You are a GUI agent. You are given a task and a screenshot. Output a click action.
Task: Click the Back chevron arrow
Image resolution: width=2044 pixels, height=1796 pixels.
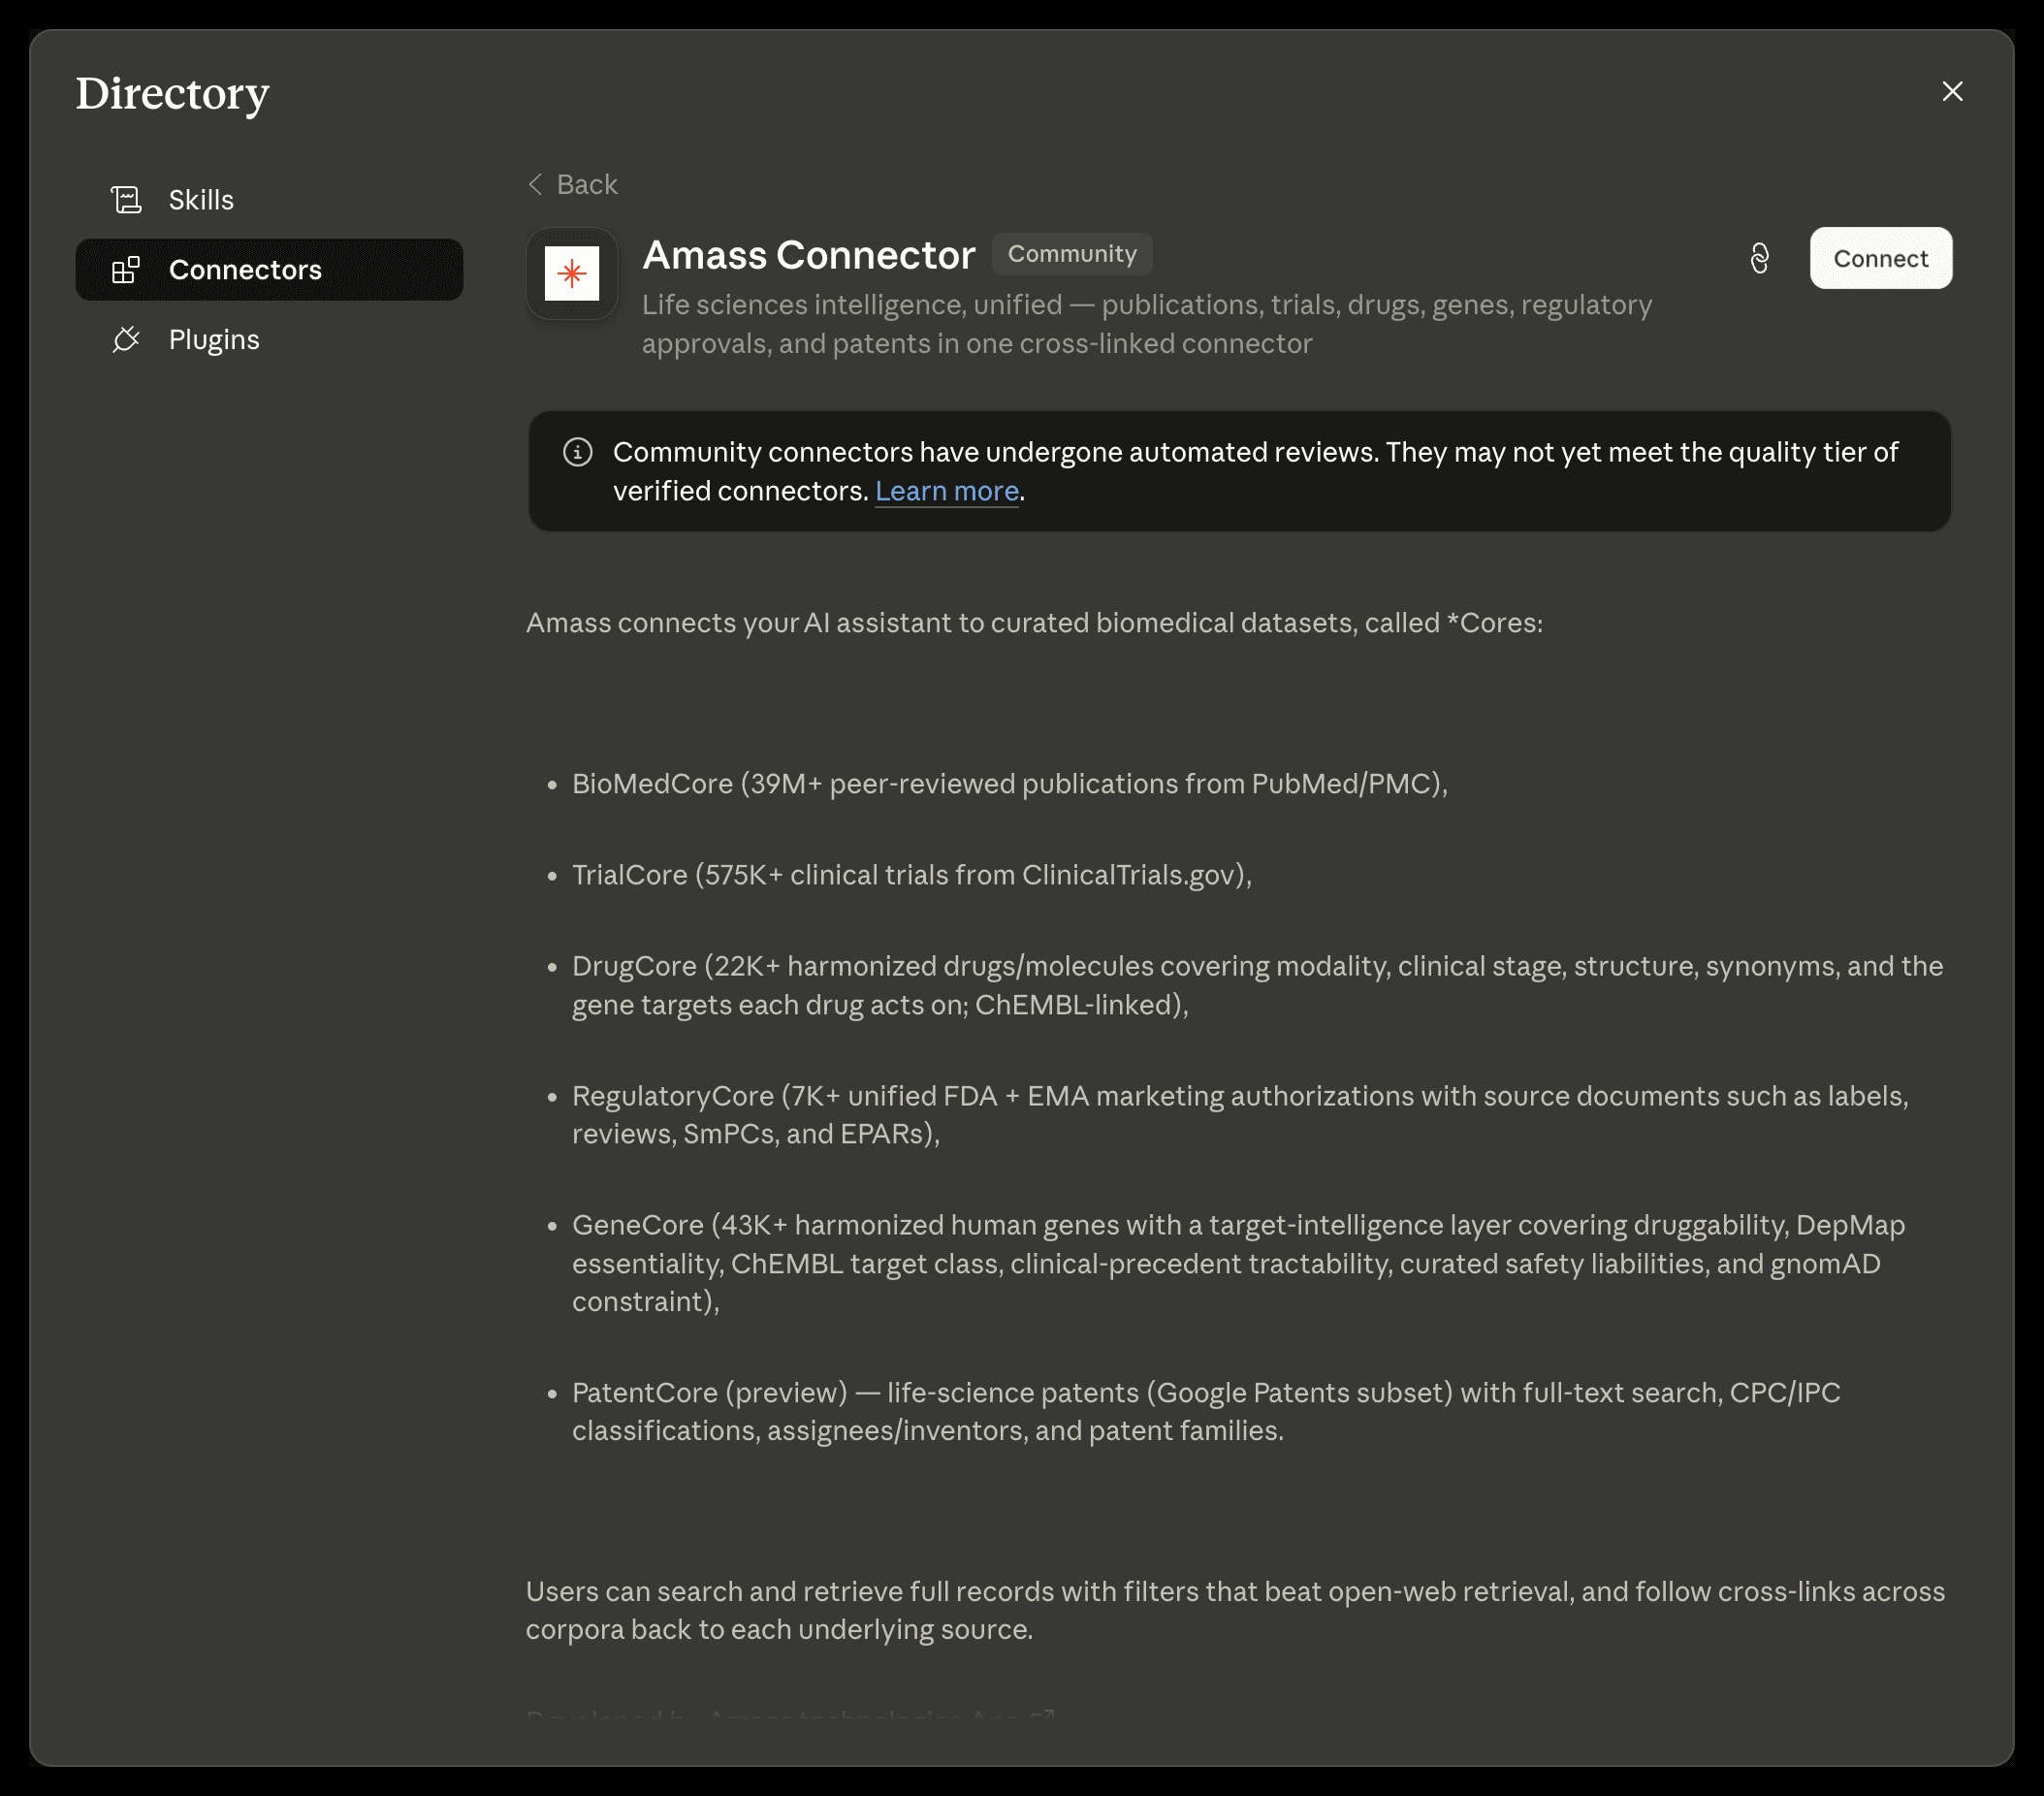coord(536,184)
